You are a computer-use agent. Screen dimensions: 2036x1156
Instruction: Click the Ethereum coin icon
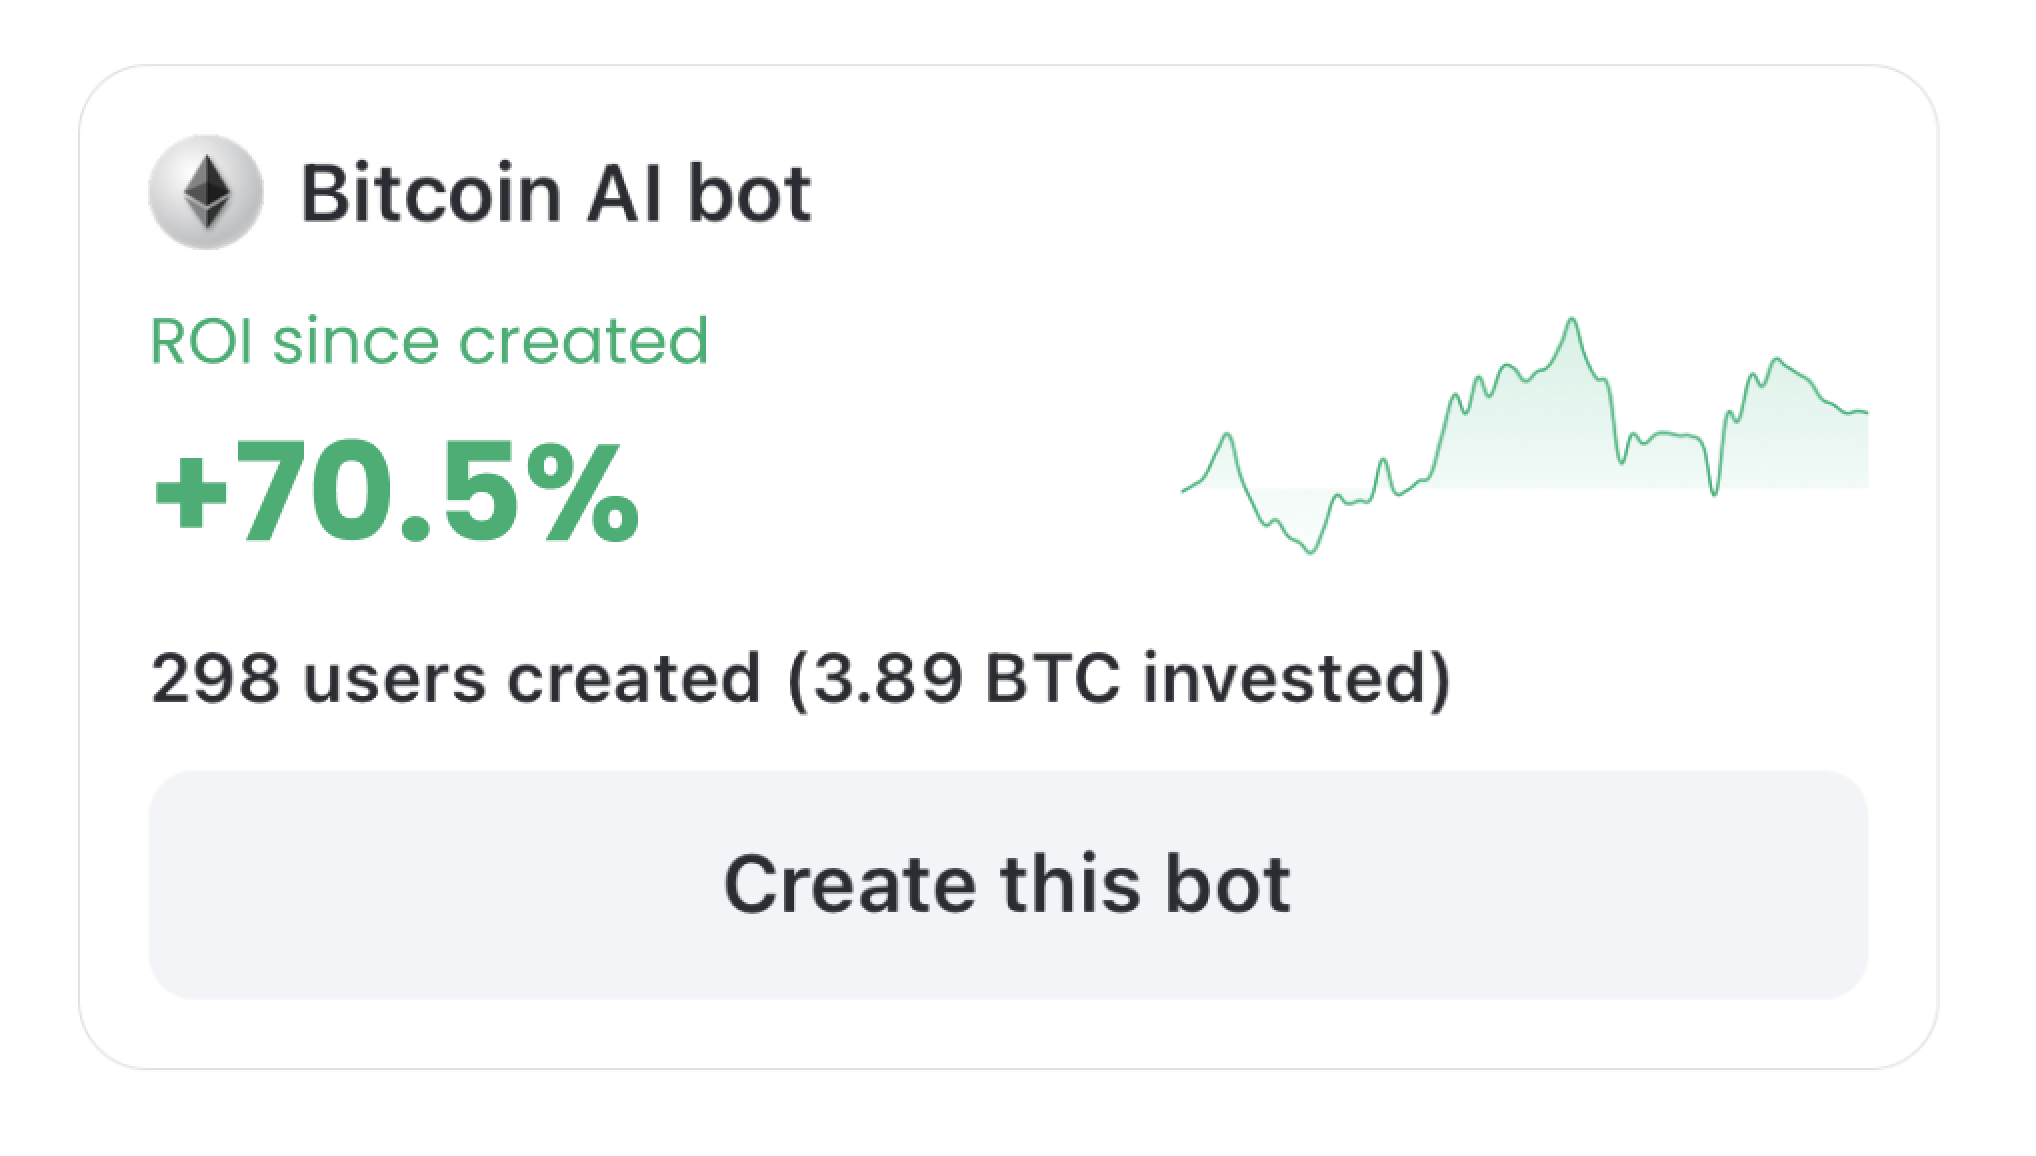tap(206, 192)
